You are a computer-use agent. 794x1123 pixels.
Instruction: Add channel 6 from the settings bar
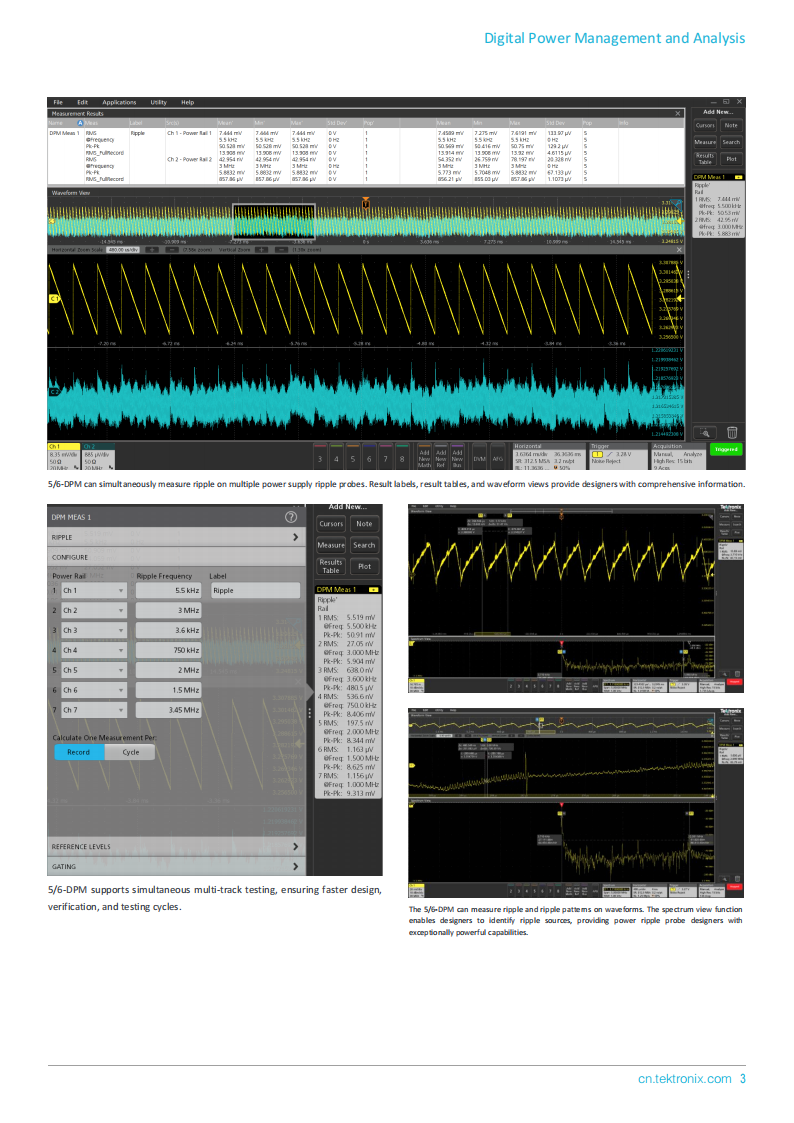tap(369, 458)
